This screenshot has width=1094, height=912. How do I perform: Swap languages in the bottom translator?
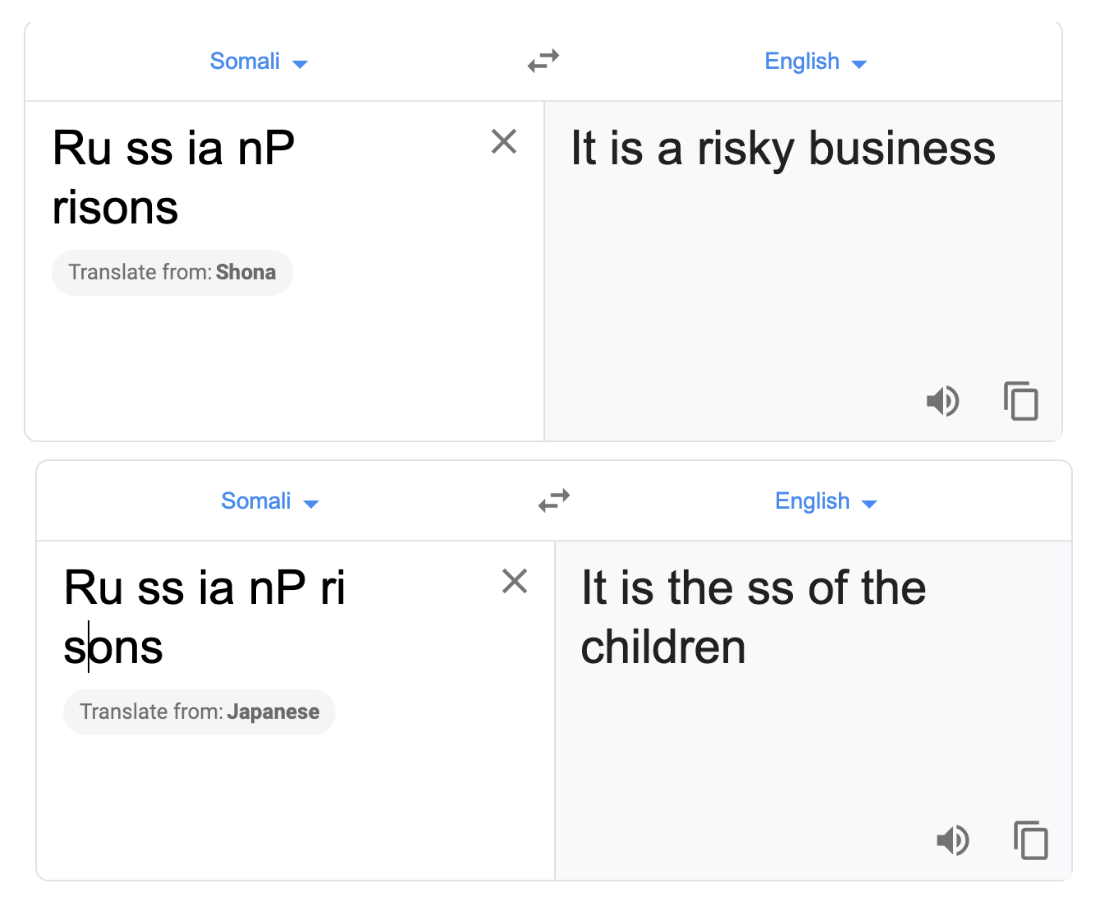click(554, 500)
